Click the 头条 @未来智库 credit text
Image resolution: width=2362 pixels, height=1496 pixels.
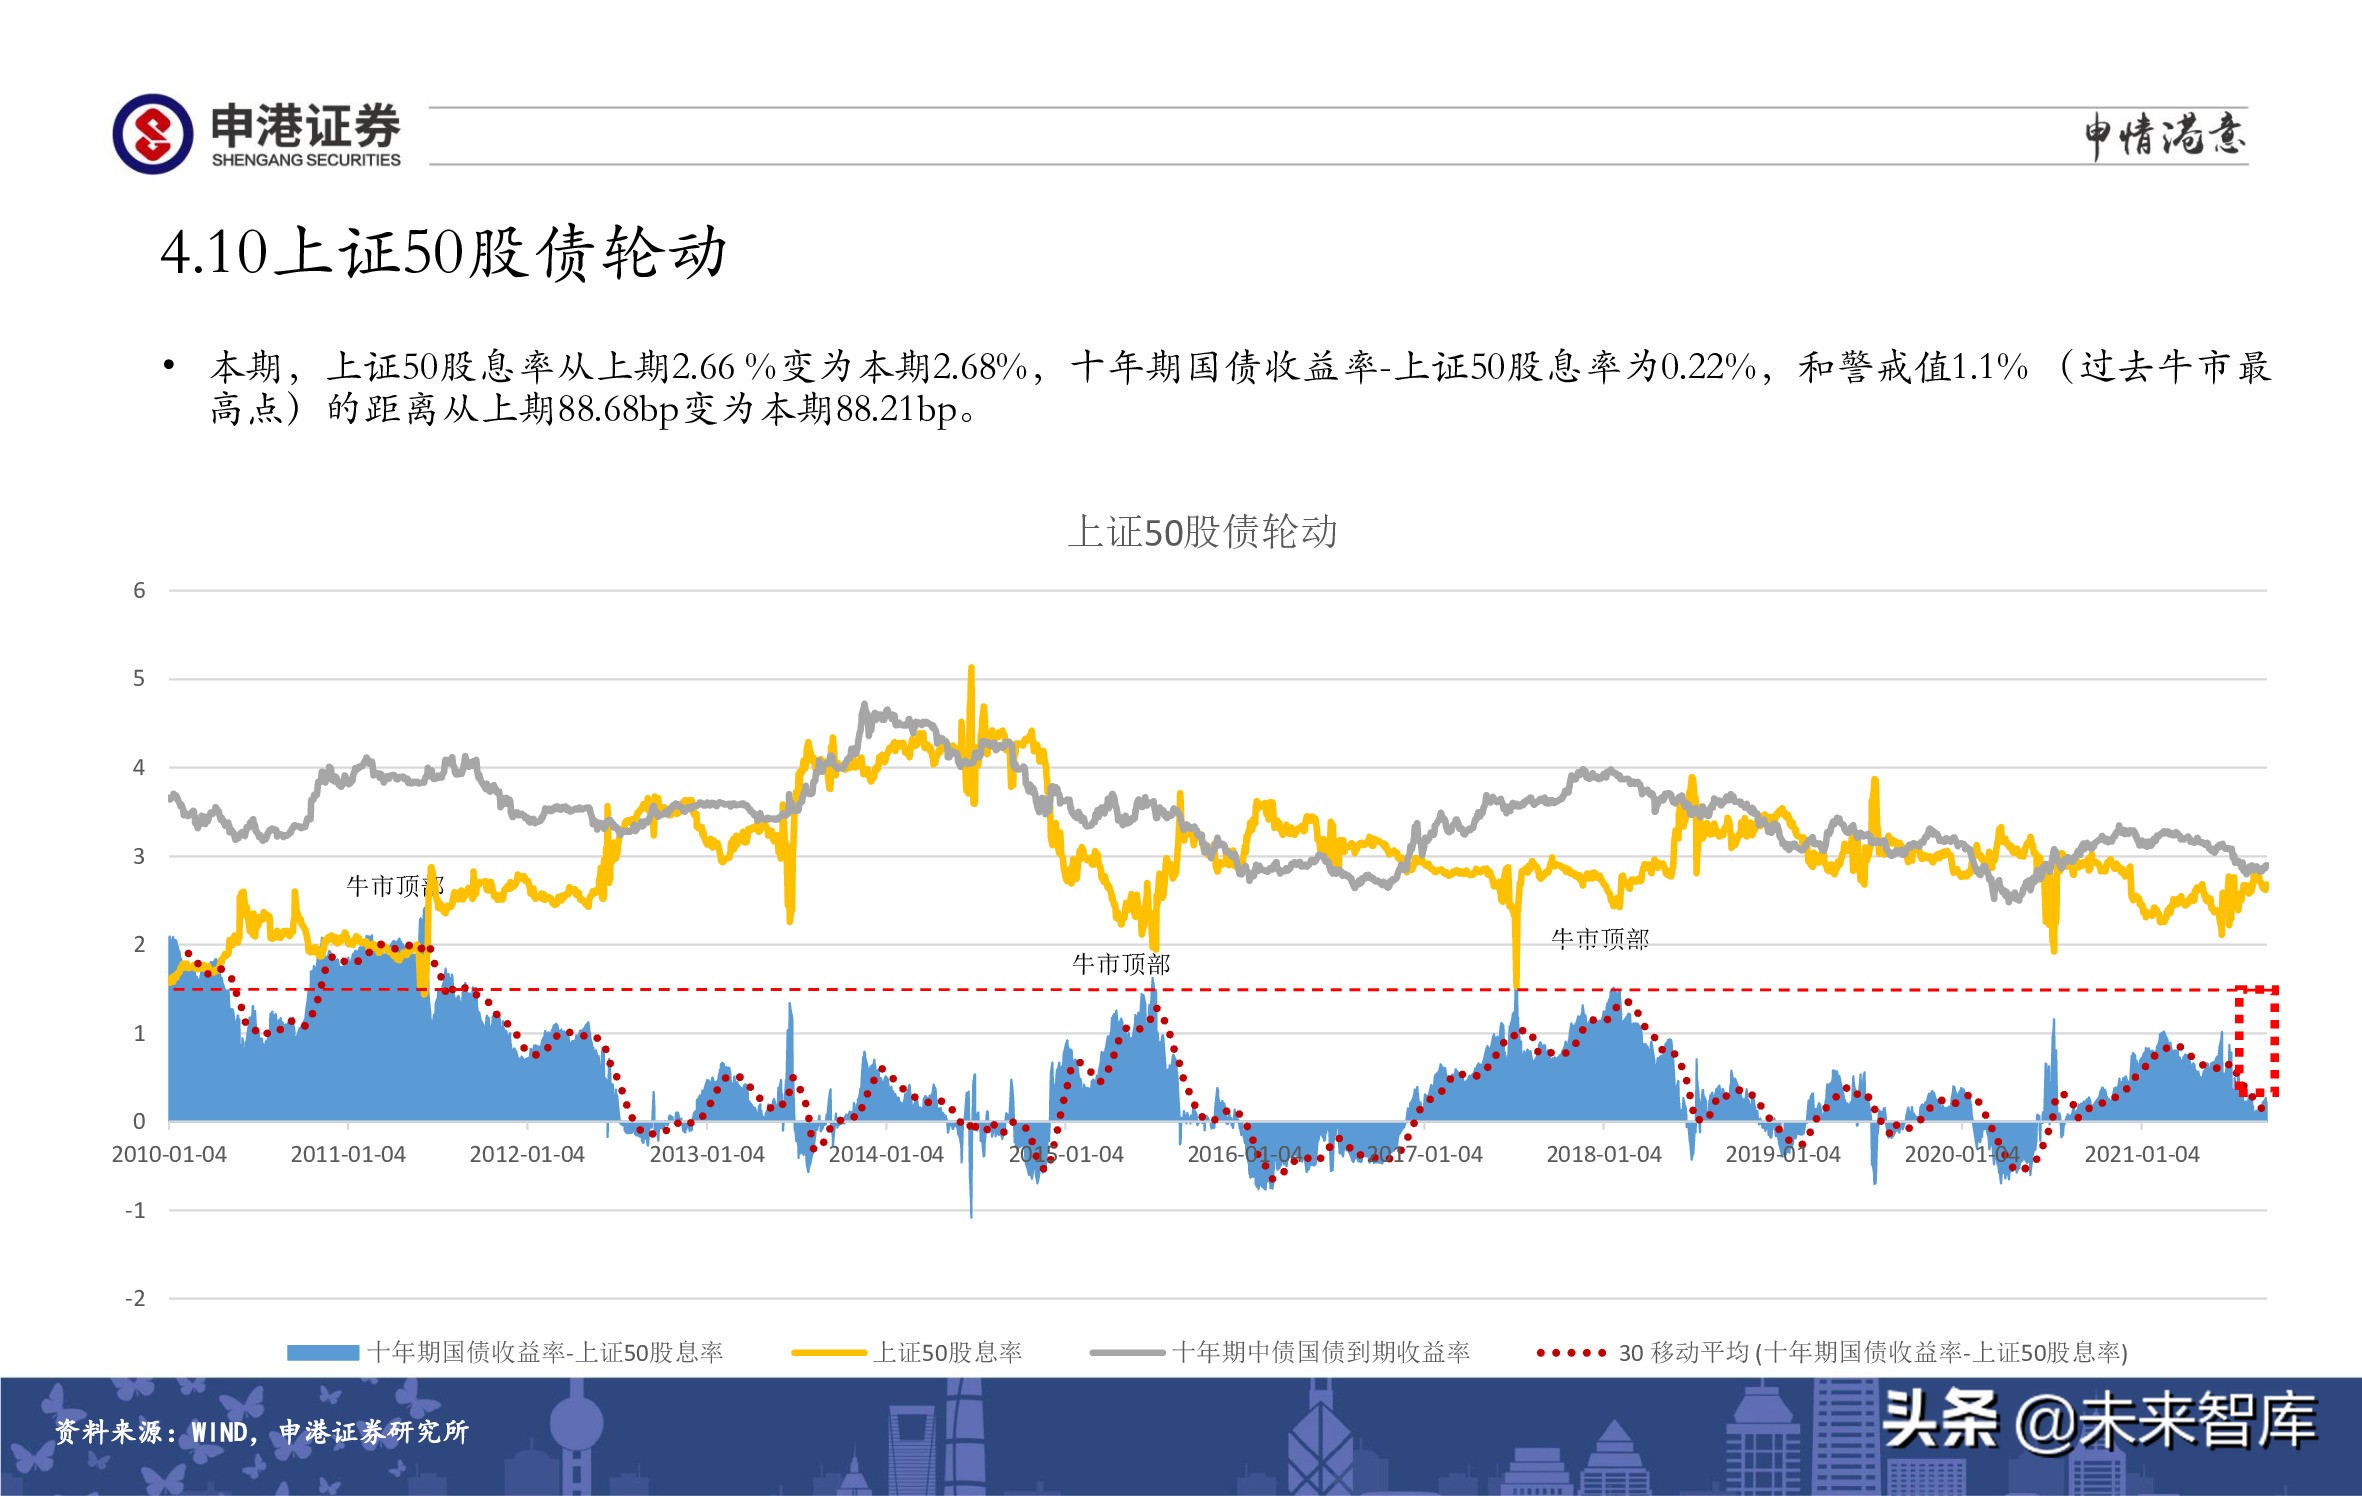coord(2100,1420)
